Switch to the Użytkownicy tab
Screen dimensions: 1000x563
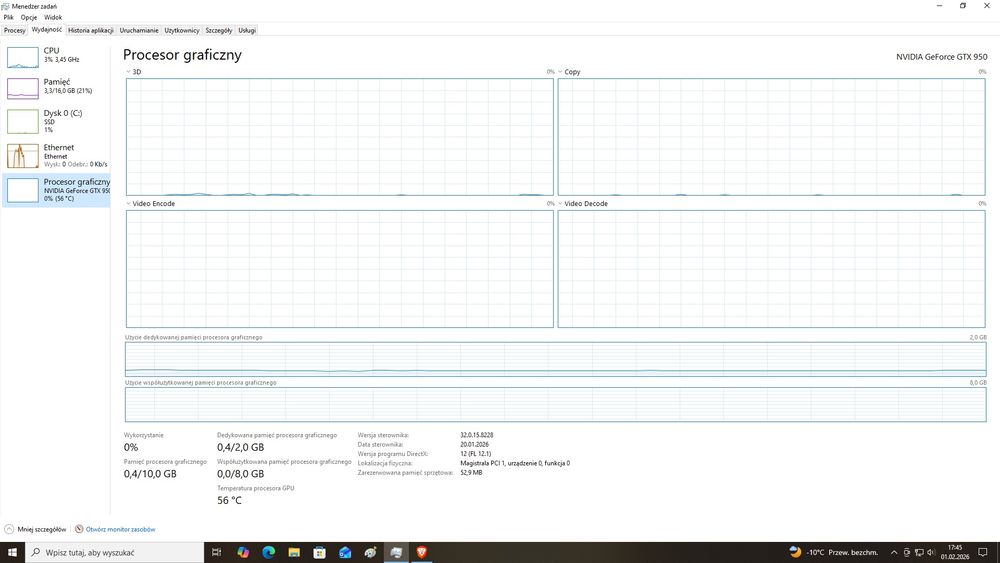(182, 30)
